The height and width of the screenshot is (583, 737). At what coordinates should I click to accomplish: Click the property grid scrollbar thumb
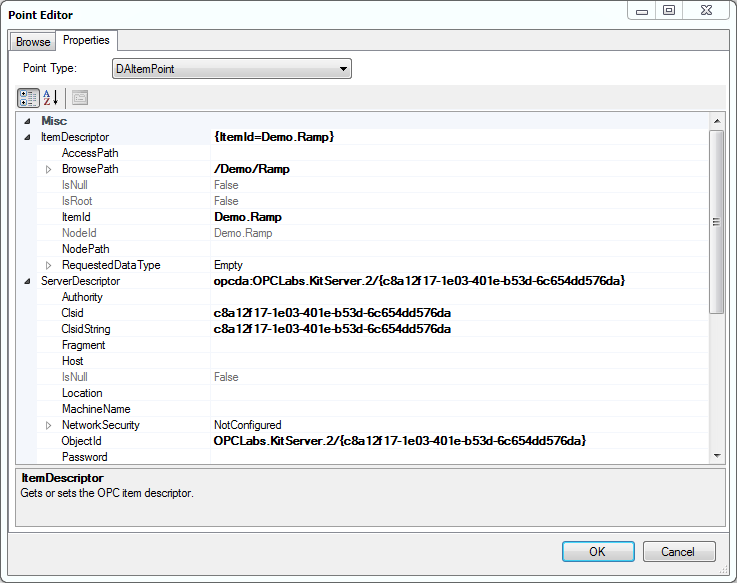point(716,222)
